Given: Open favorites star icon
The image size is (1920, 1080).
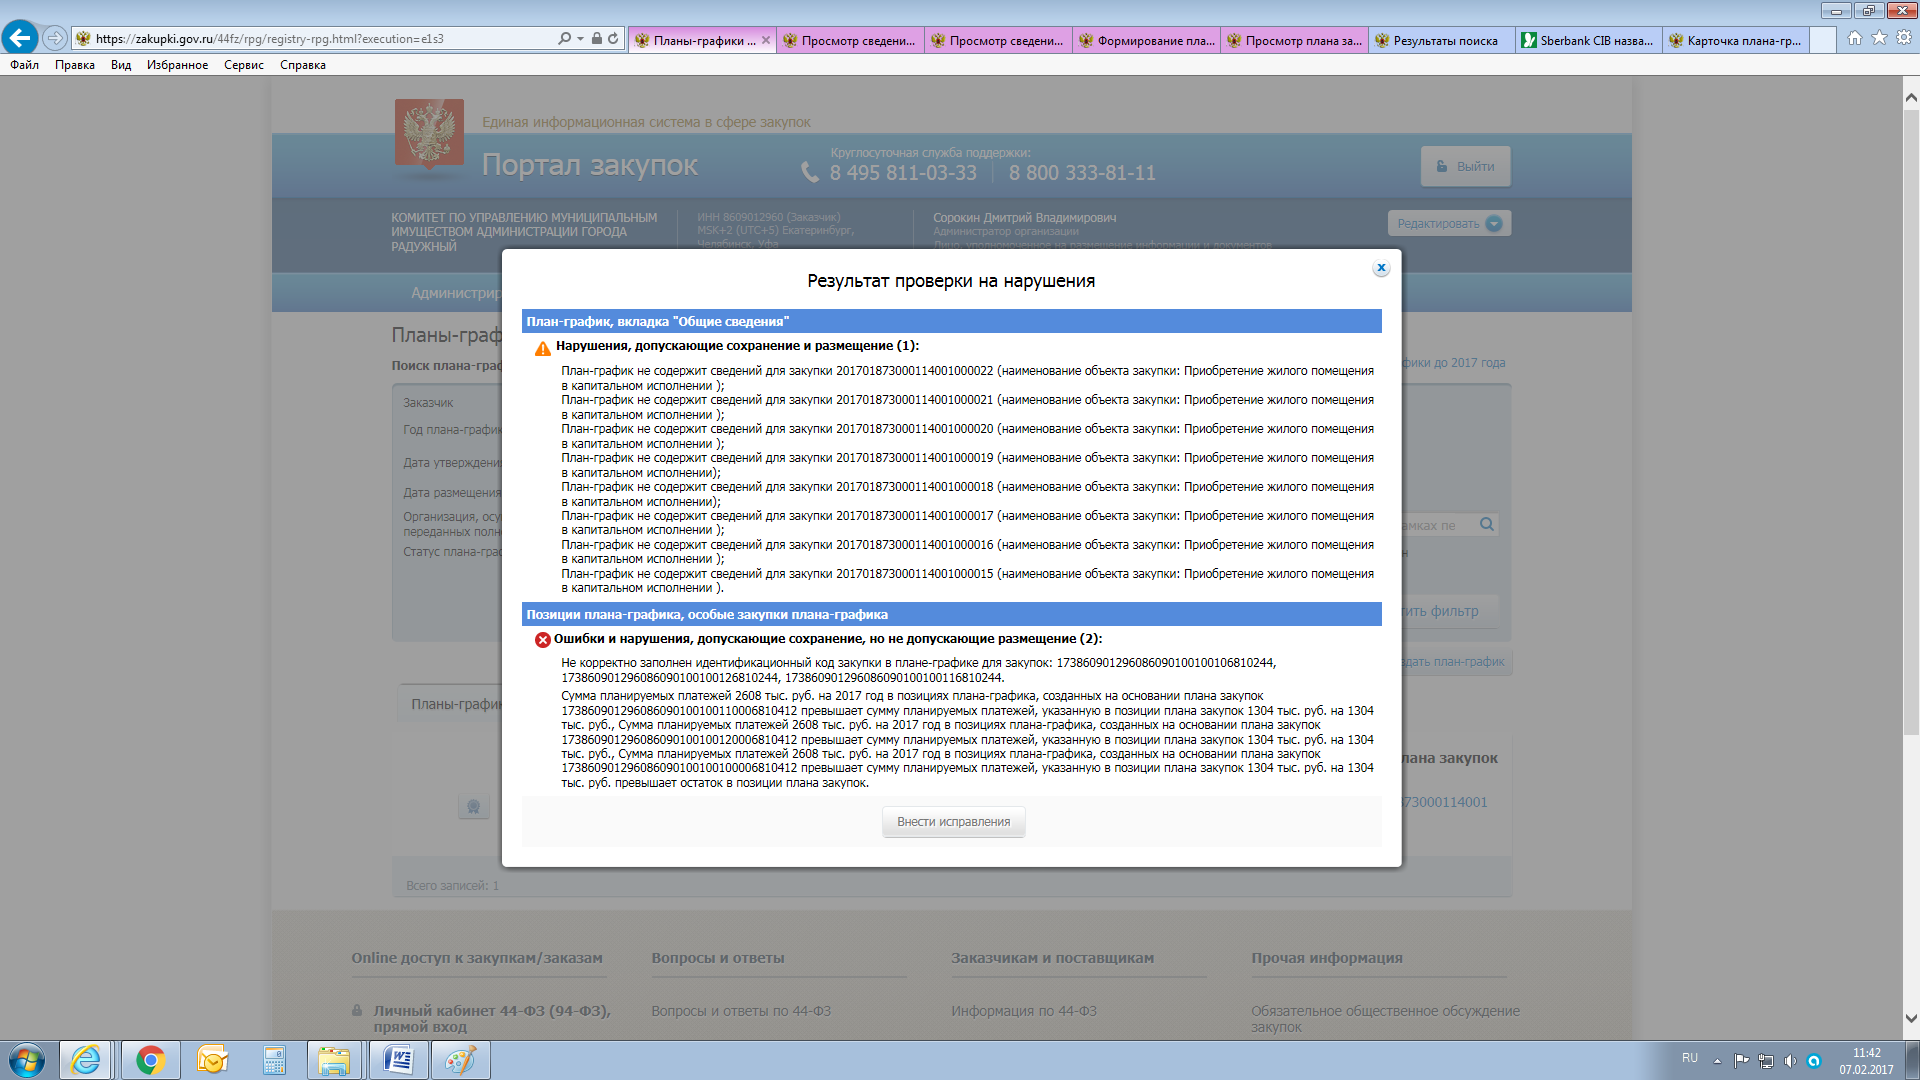Looking at the screenshot, I should pos(1879,38).
